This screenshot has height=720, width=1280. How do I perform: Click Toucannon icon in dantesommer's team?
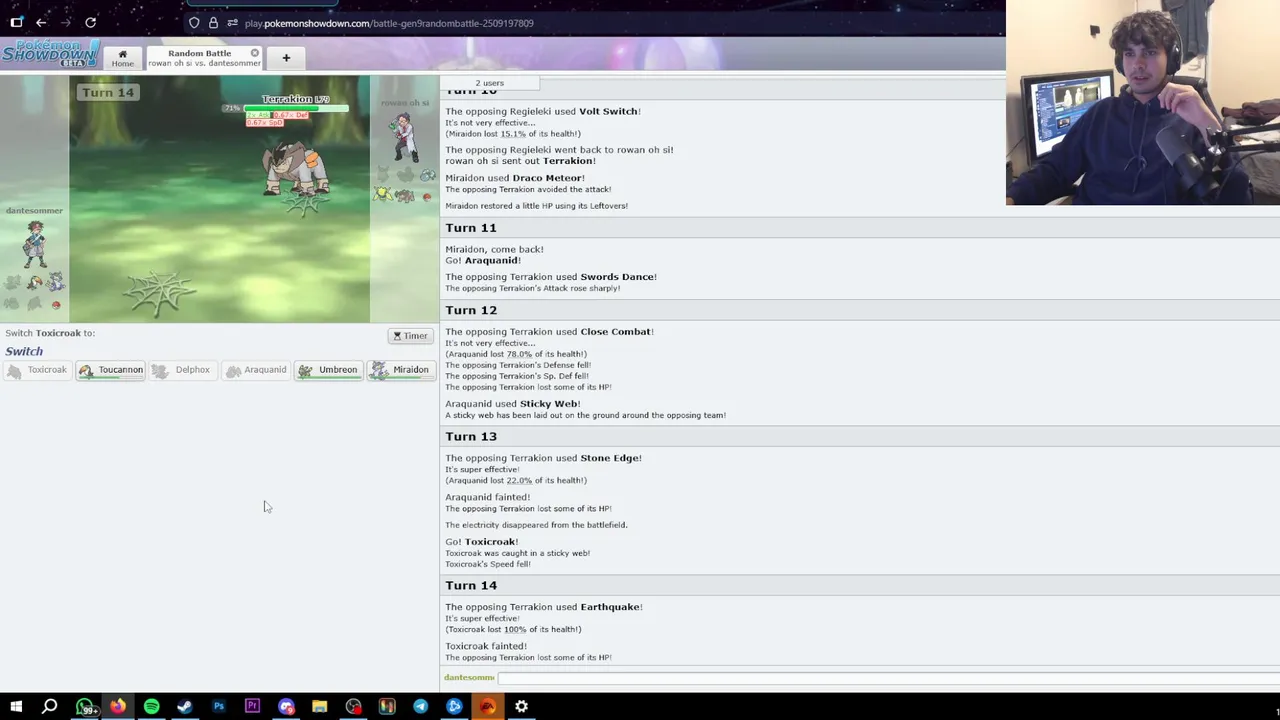click(x=35, y=284)
